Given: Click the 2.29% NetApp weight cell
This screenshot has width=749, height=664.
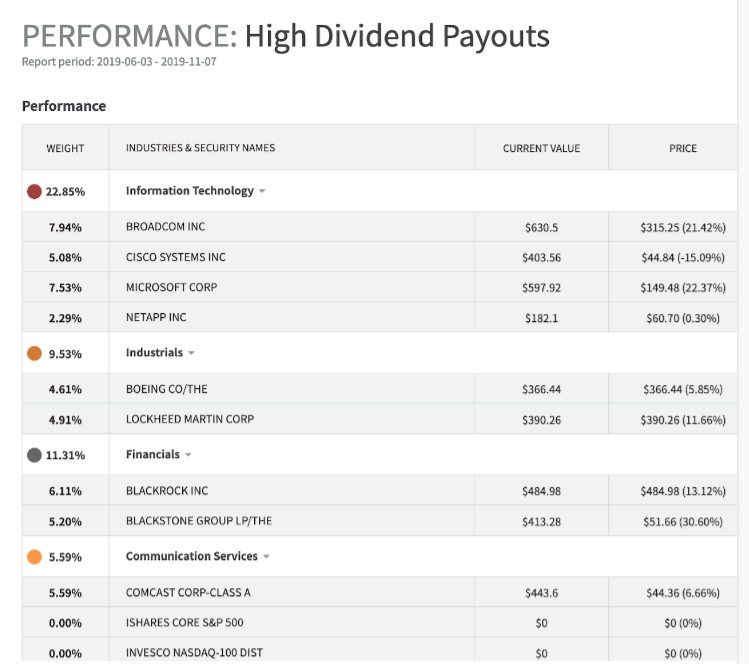Looking at the screenshot, I should [65, 318].
